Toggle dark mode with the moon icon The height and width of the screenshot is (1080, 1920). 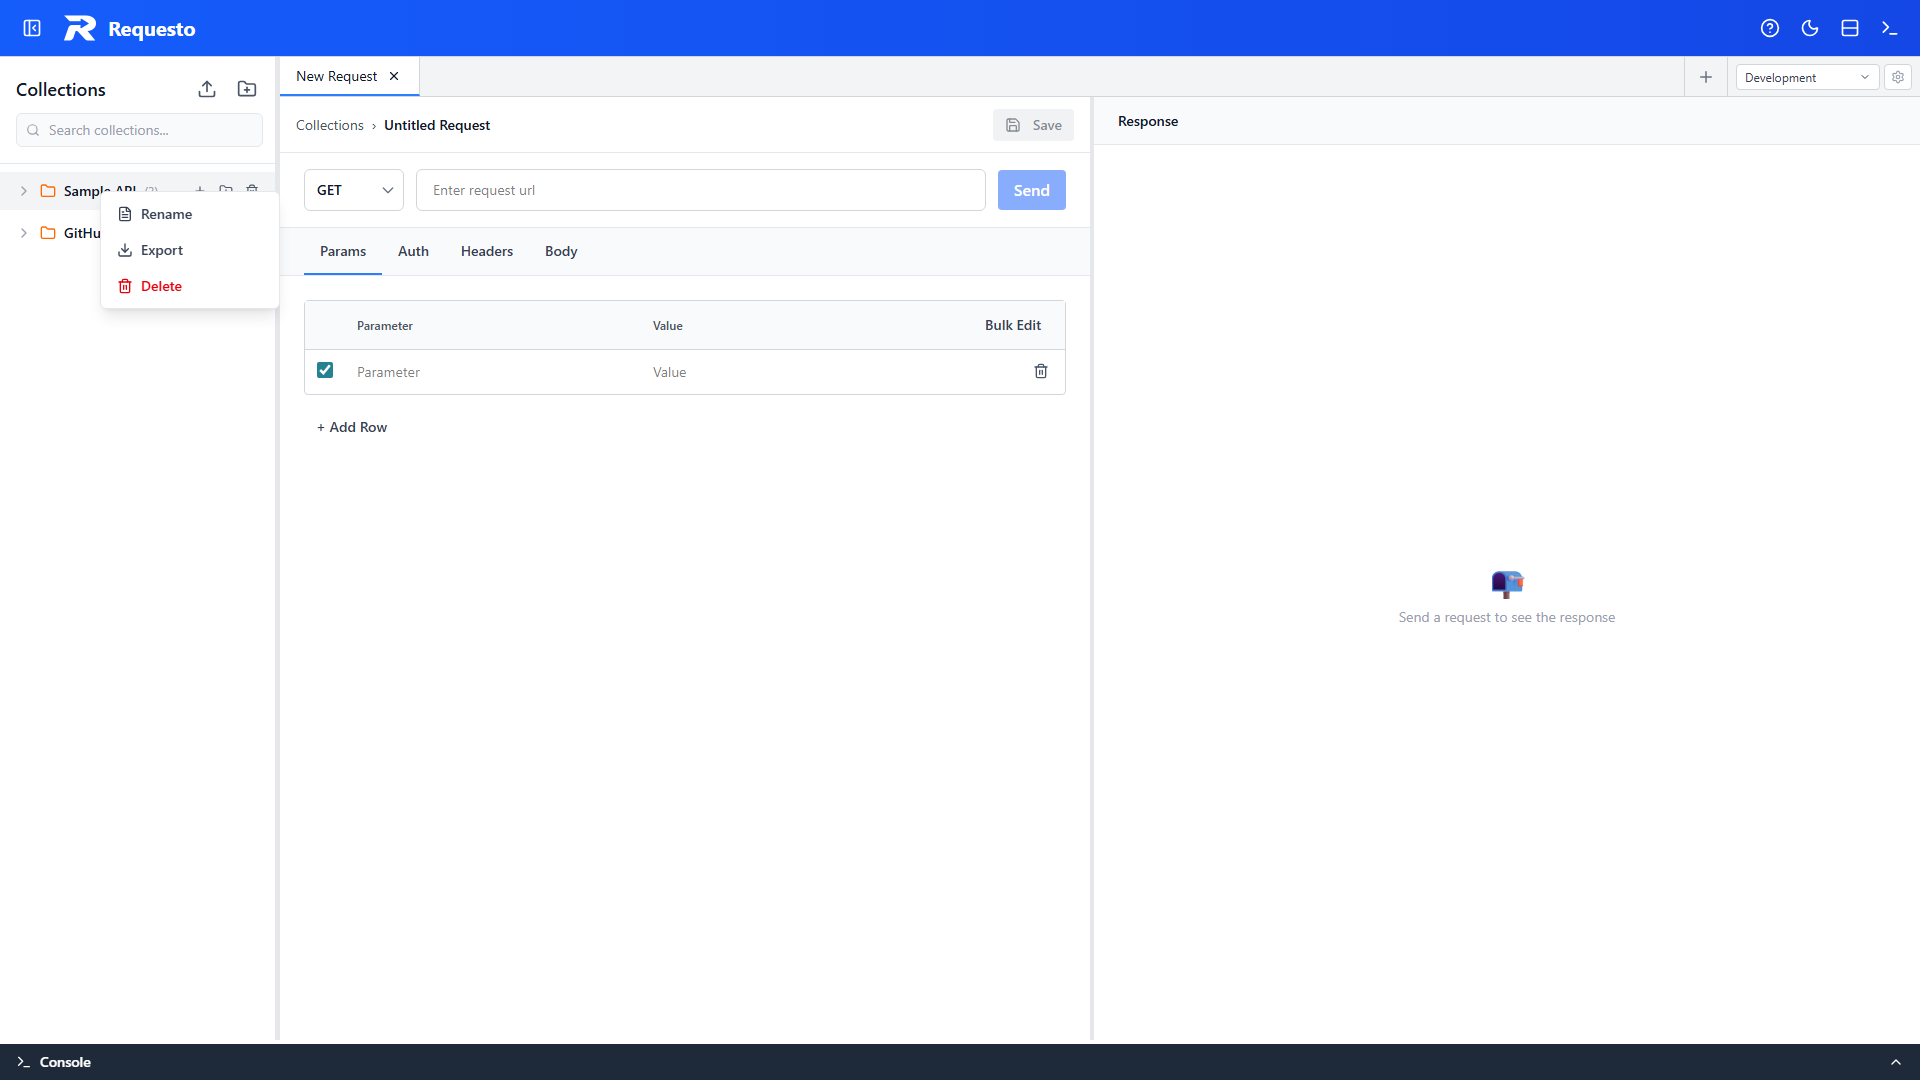click(x=1810, y=28)
